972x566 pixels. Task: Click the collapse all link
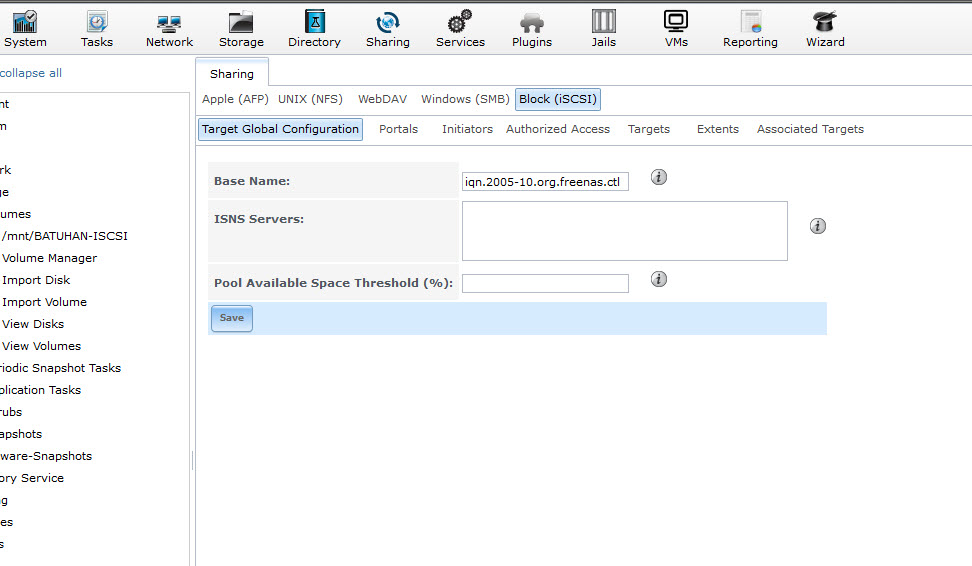coord(30,73)
